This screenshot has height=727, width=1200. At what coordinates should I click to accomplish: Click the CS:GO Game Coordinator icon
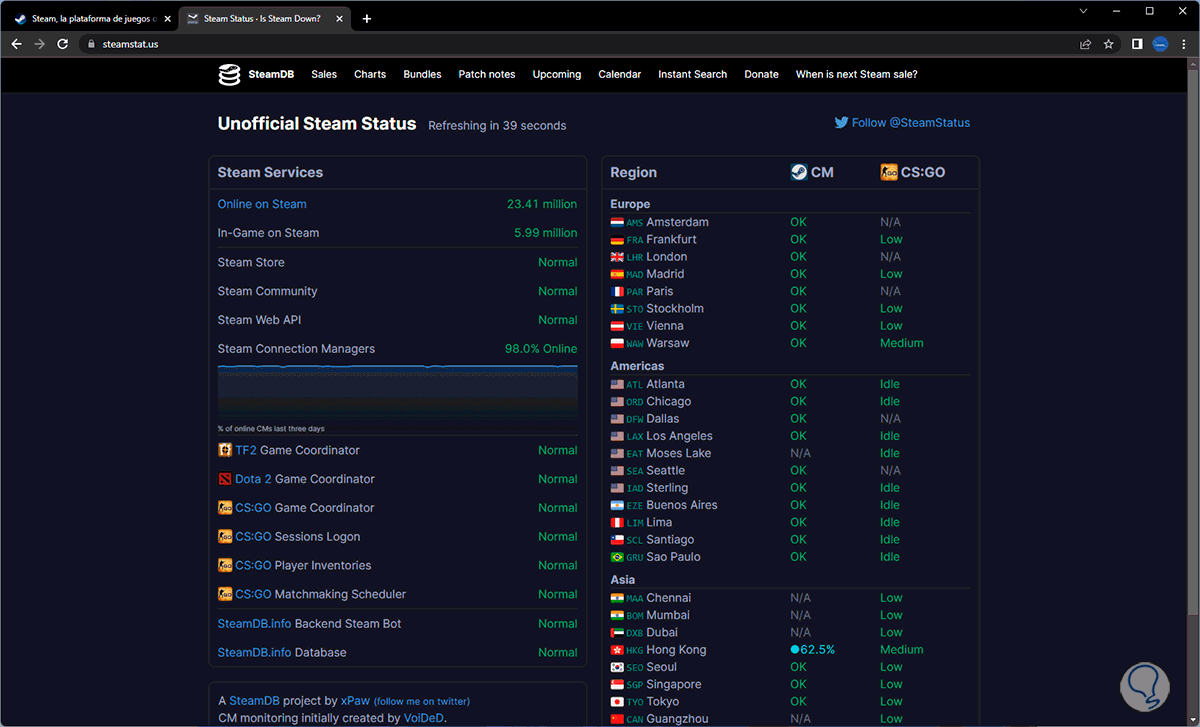point(225,508)
